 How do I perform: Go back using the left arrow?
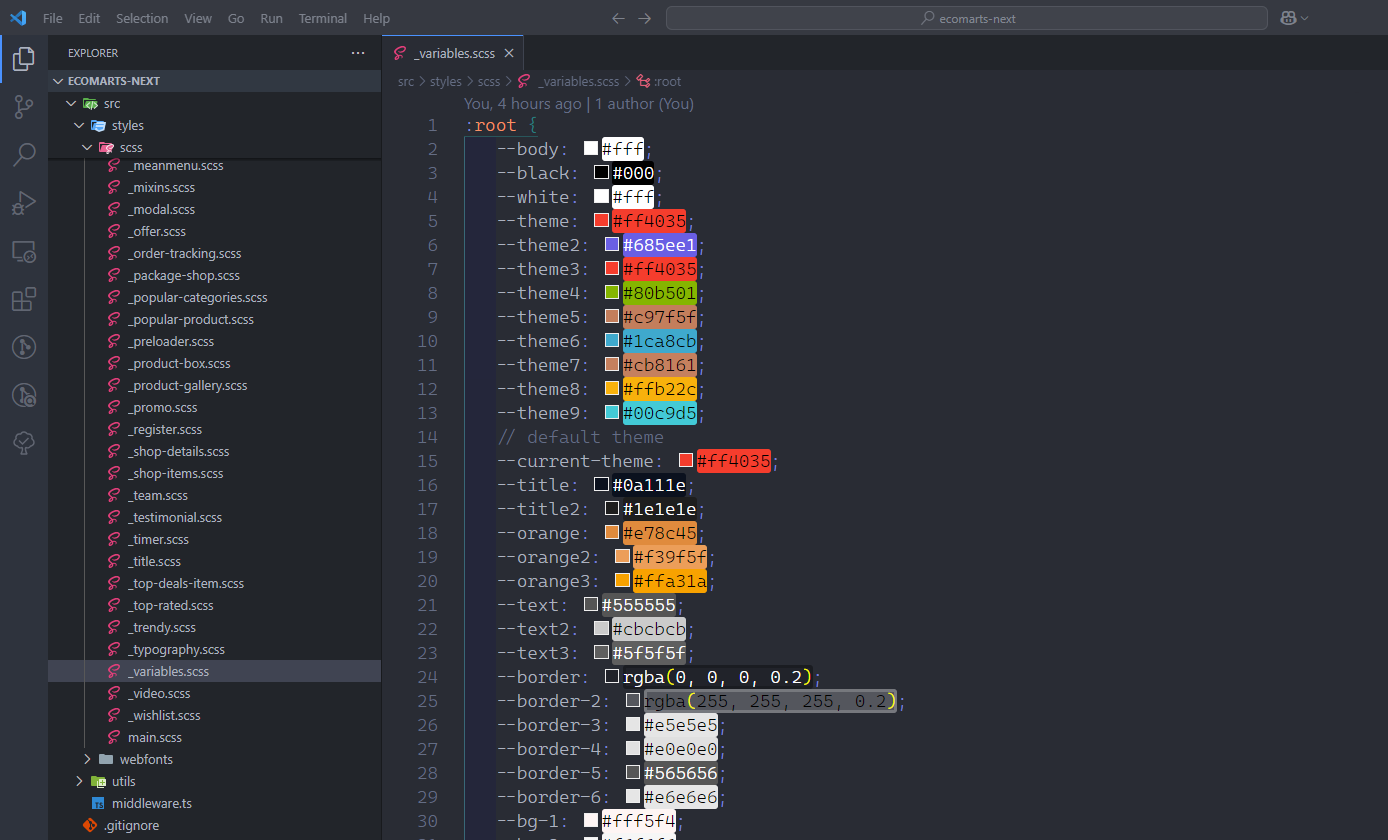[618, 18]
